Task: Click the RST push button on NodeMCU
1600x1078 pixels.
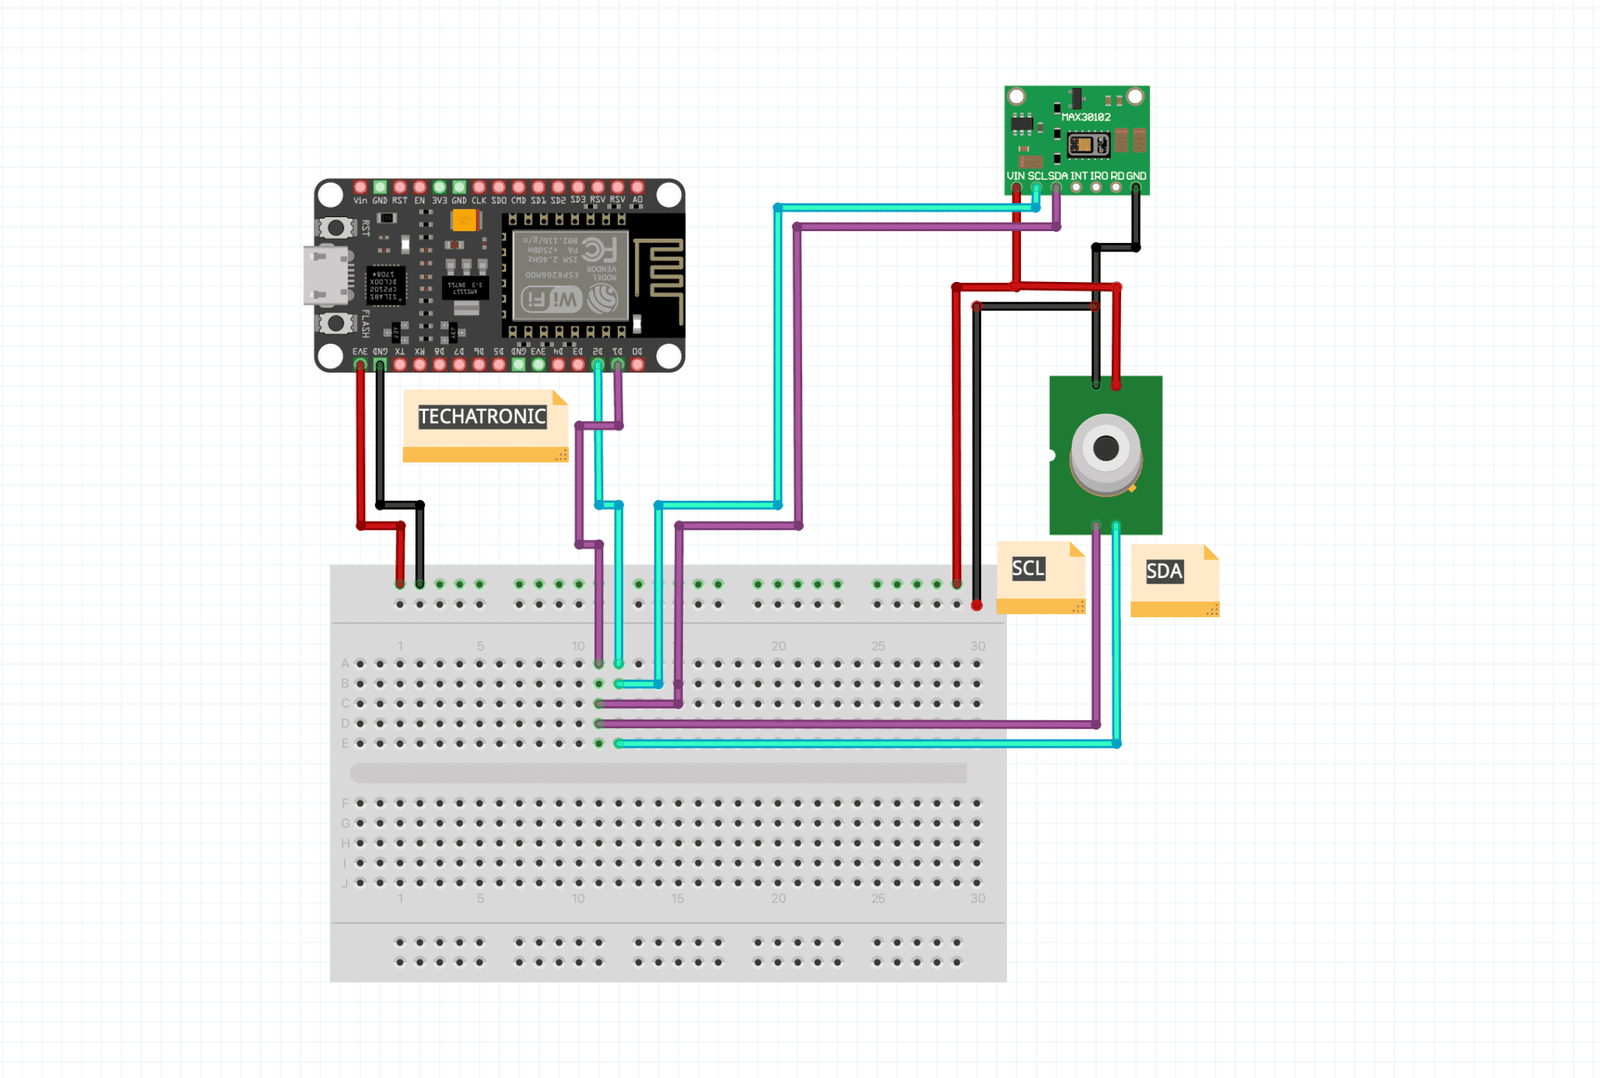Action: click(335, 228)
